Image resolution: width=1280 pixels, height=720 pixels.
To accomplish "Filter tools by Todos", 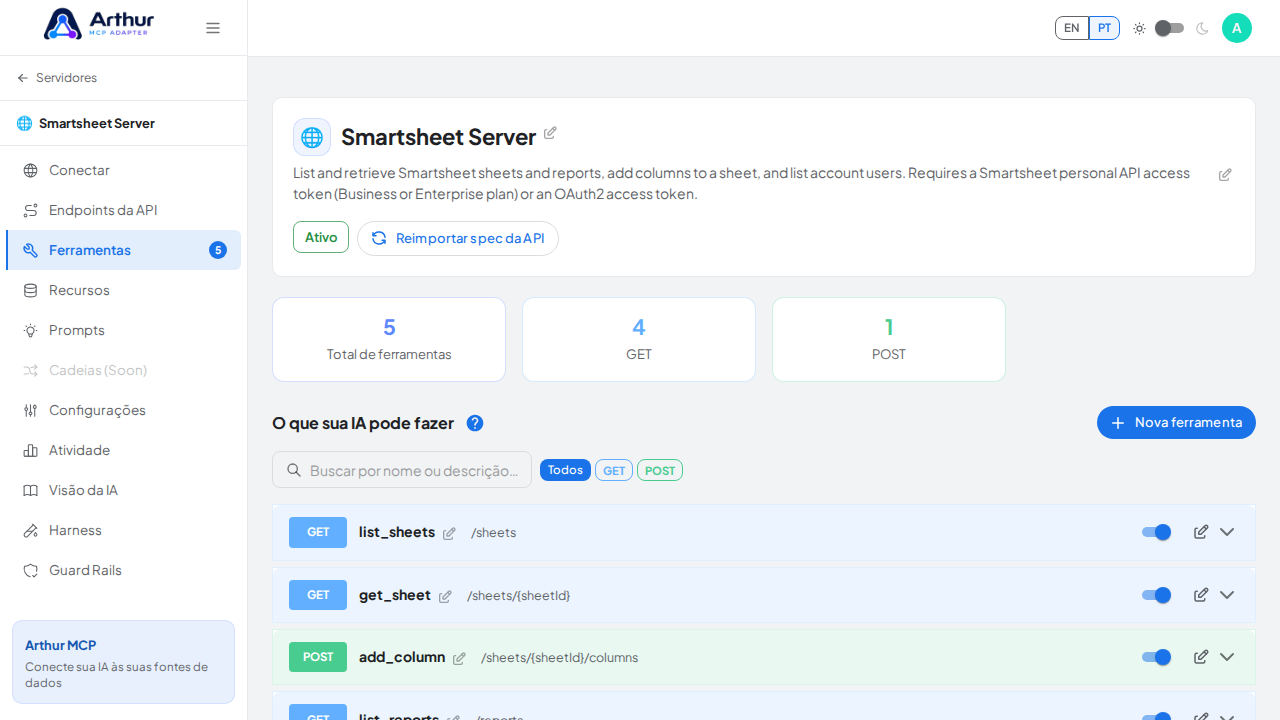I will tap(565, 470).
